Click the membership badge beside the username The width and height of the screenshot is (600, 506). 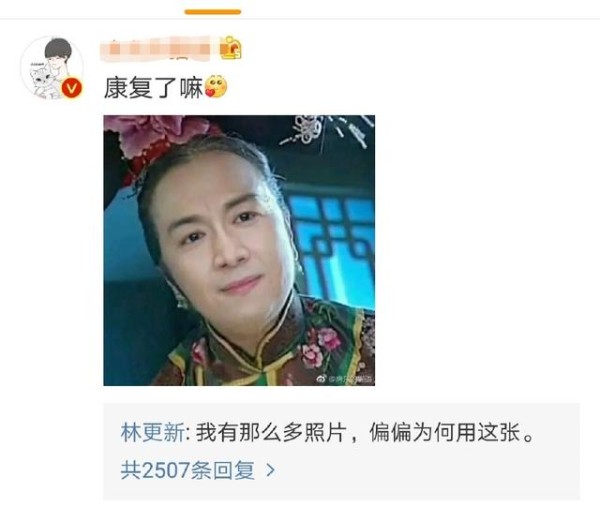[231, 47]
